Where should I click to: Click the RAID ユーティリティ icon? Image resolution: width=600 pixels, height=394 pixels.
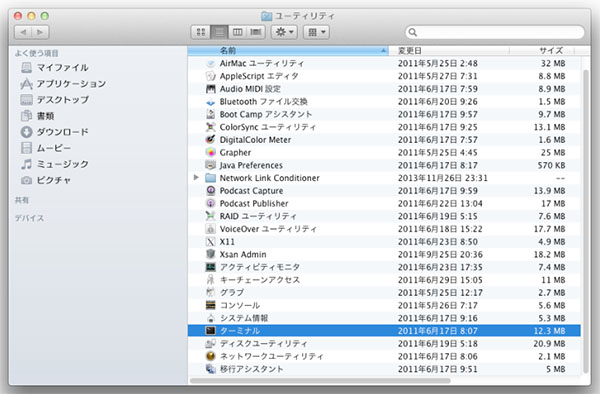[x=210, y=216]
